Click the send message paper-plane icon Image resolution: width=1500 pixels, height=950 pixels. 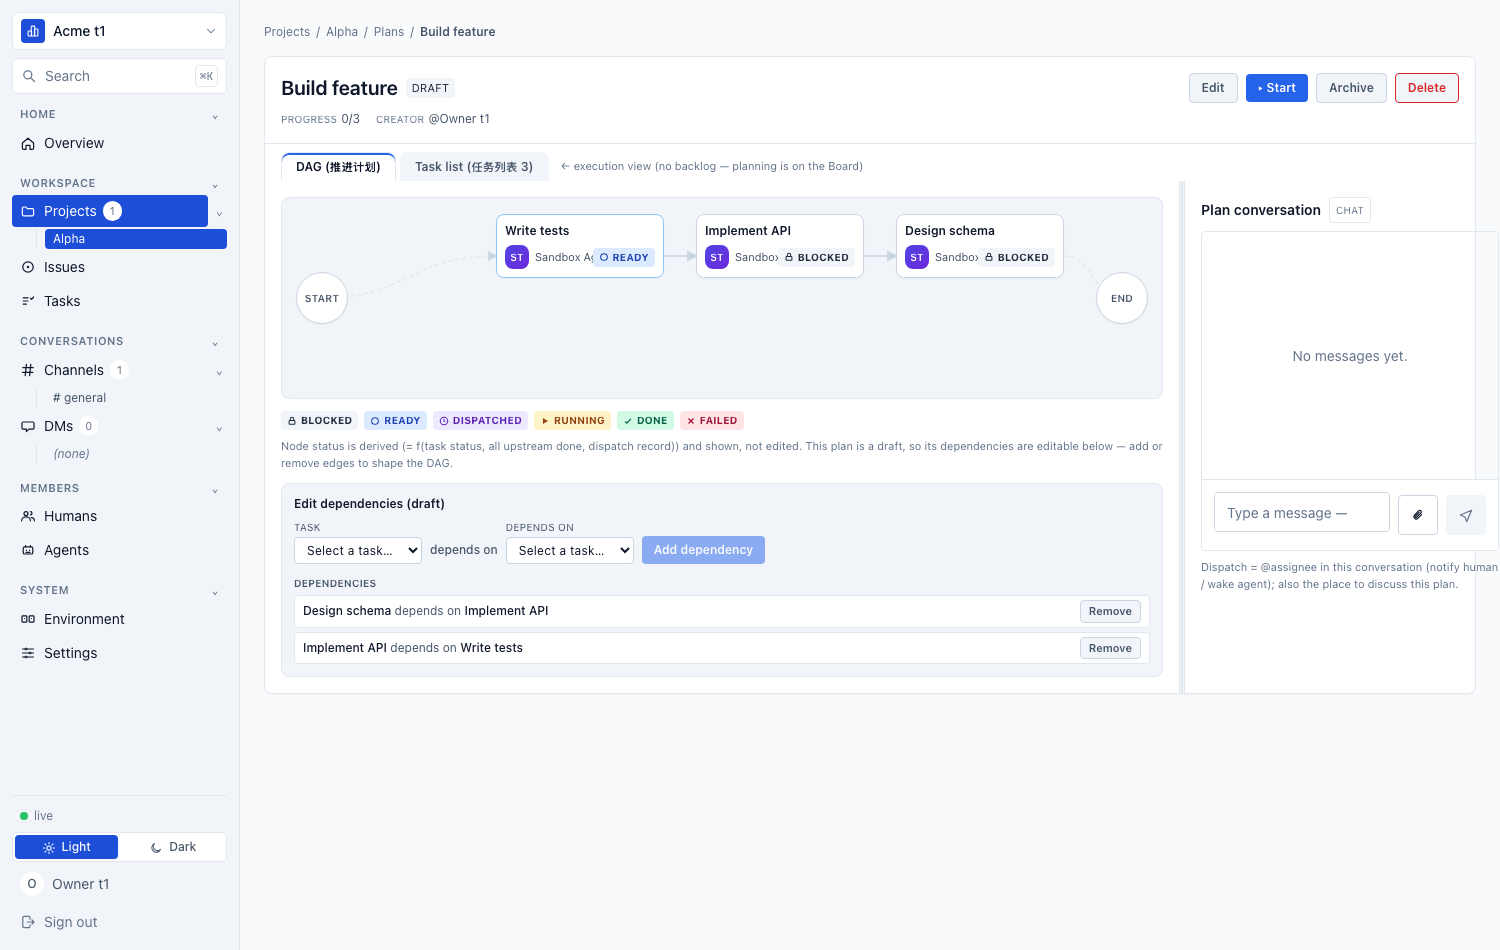point(1466,515)
